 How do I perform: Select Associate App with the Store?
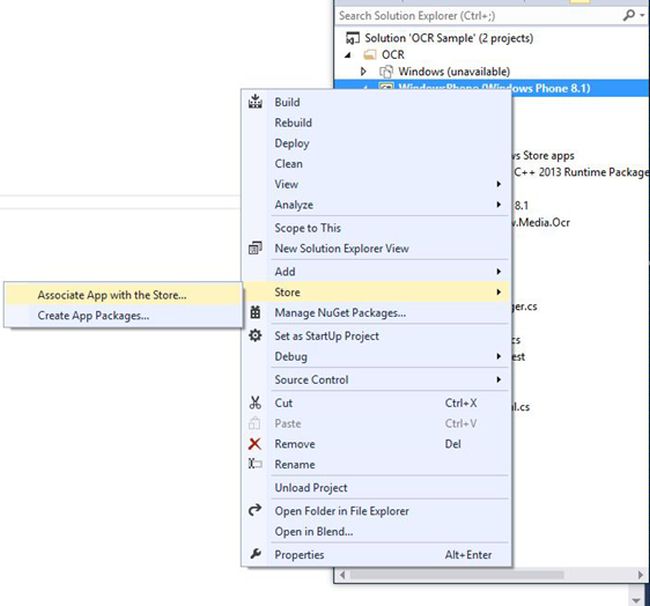click(124, 295)
